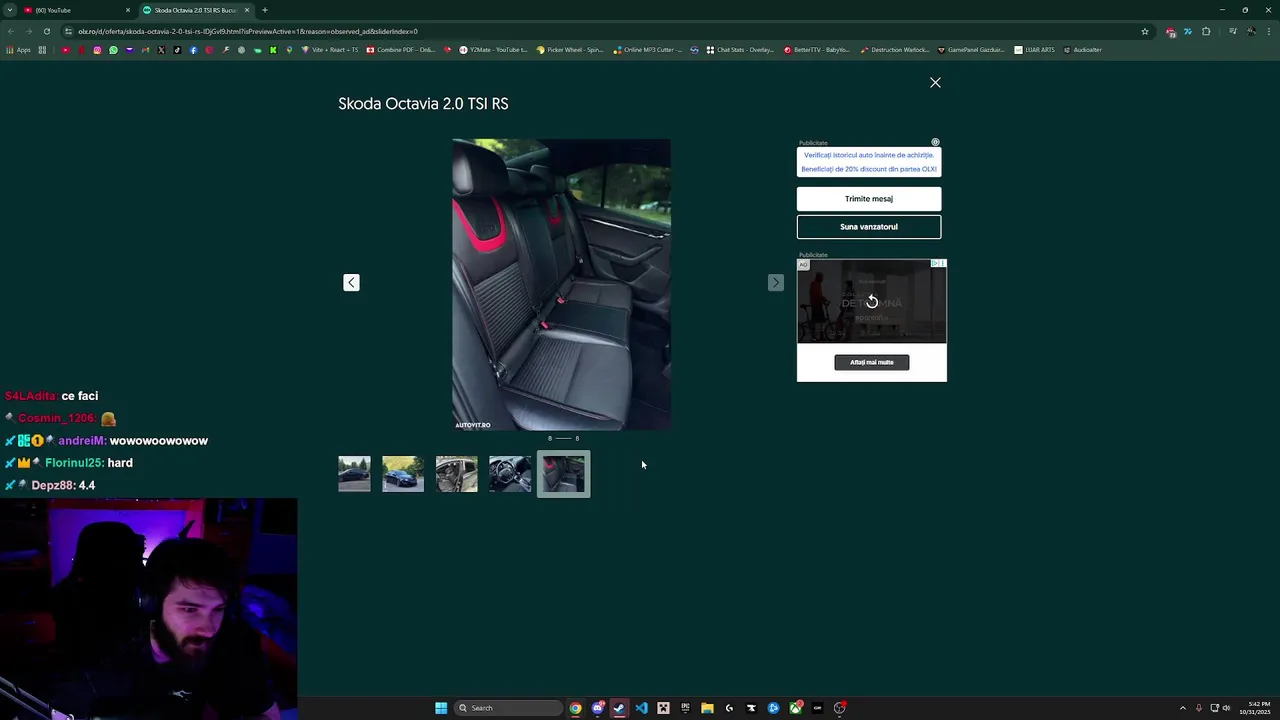Open the first car exterior thumbnail

(354, 474)
